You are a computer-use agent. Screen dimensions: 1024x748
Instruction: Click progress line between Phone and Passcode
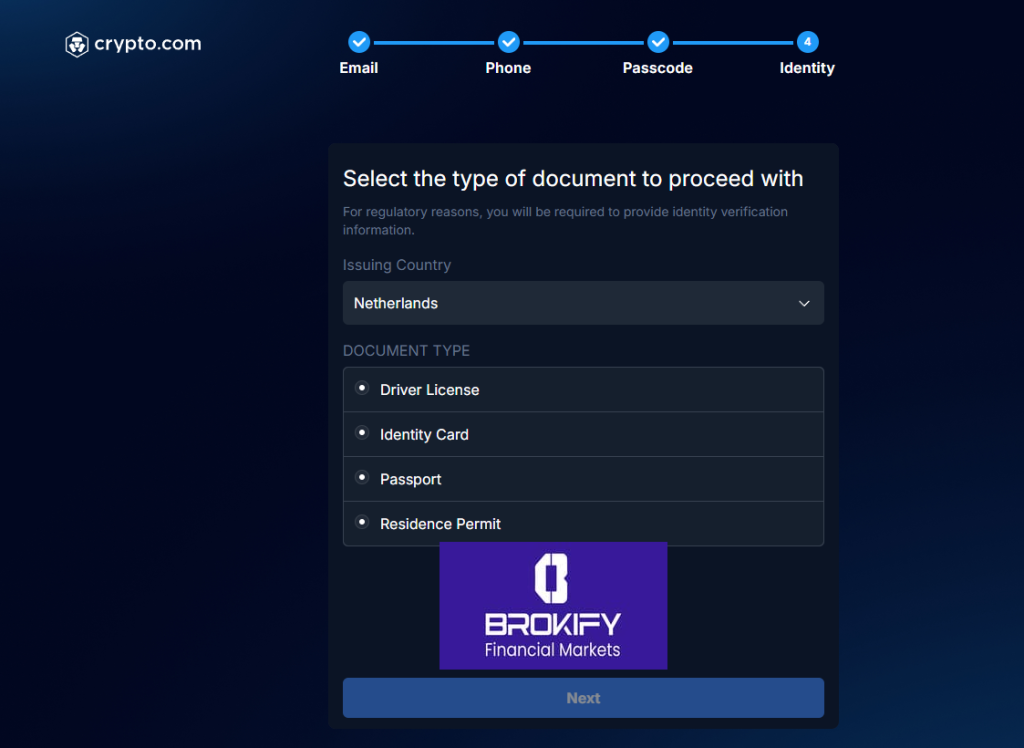583,43
